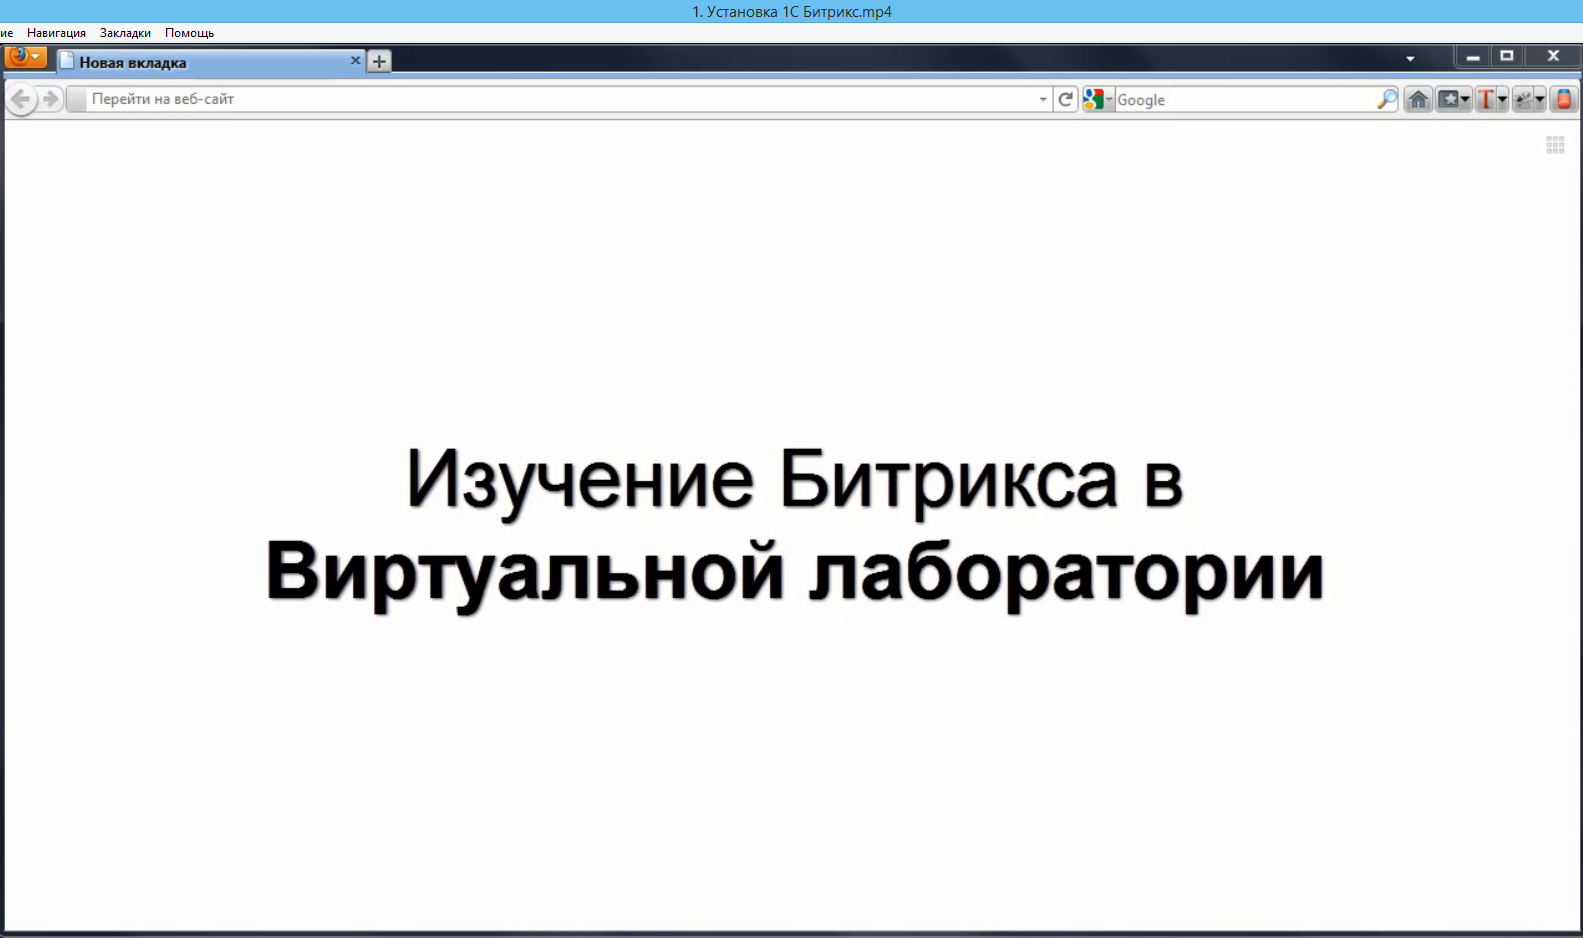Focus the Перейти на веб-сайт address field
The height and width of the screenshot is (938, 1583).
pyautogui.click(x=560, y=99)
